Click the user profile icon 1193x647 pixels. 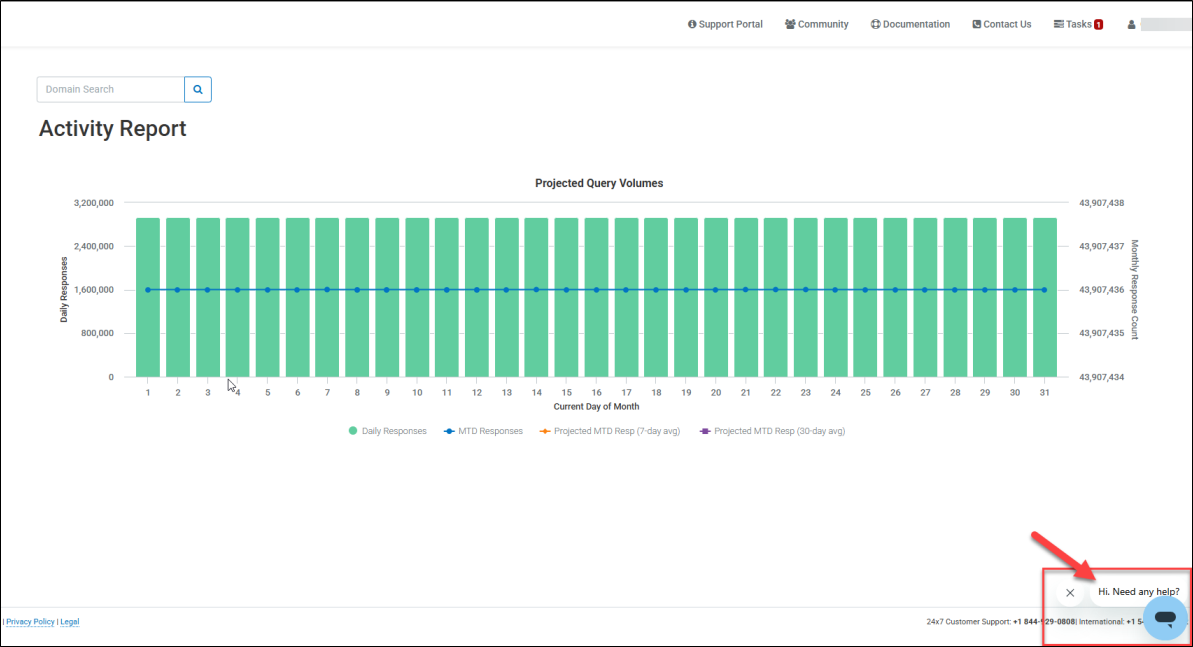pyautogui.click(x=1131, y=24)
